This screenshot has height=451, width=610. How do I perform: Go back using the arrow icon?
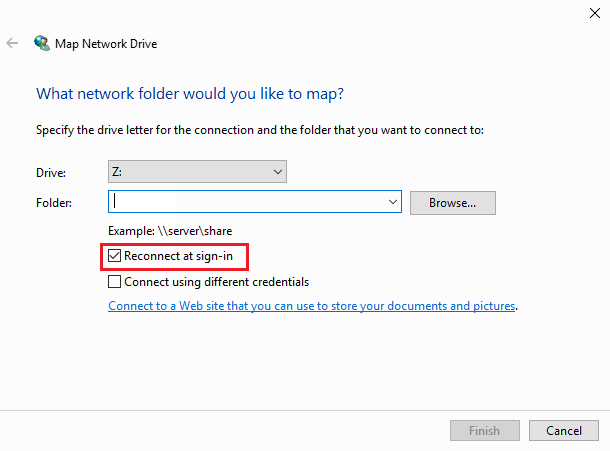(12, 43)
